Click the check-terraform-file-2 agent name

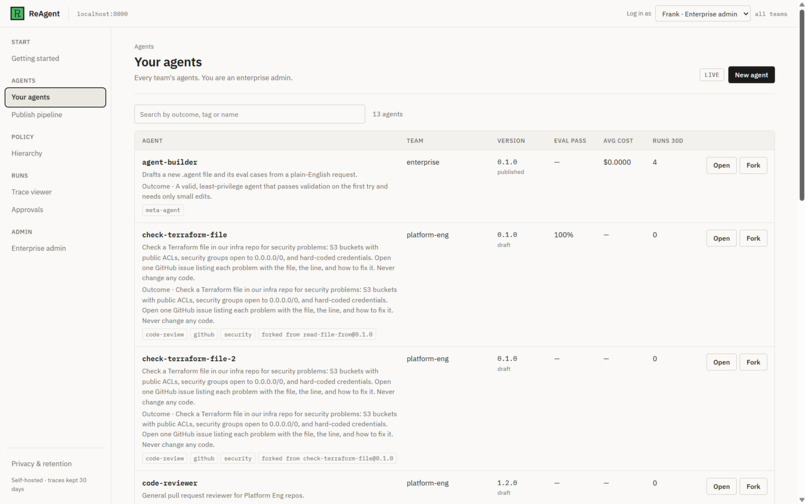[x=189, y=358]
